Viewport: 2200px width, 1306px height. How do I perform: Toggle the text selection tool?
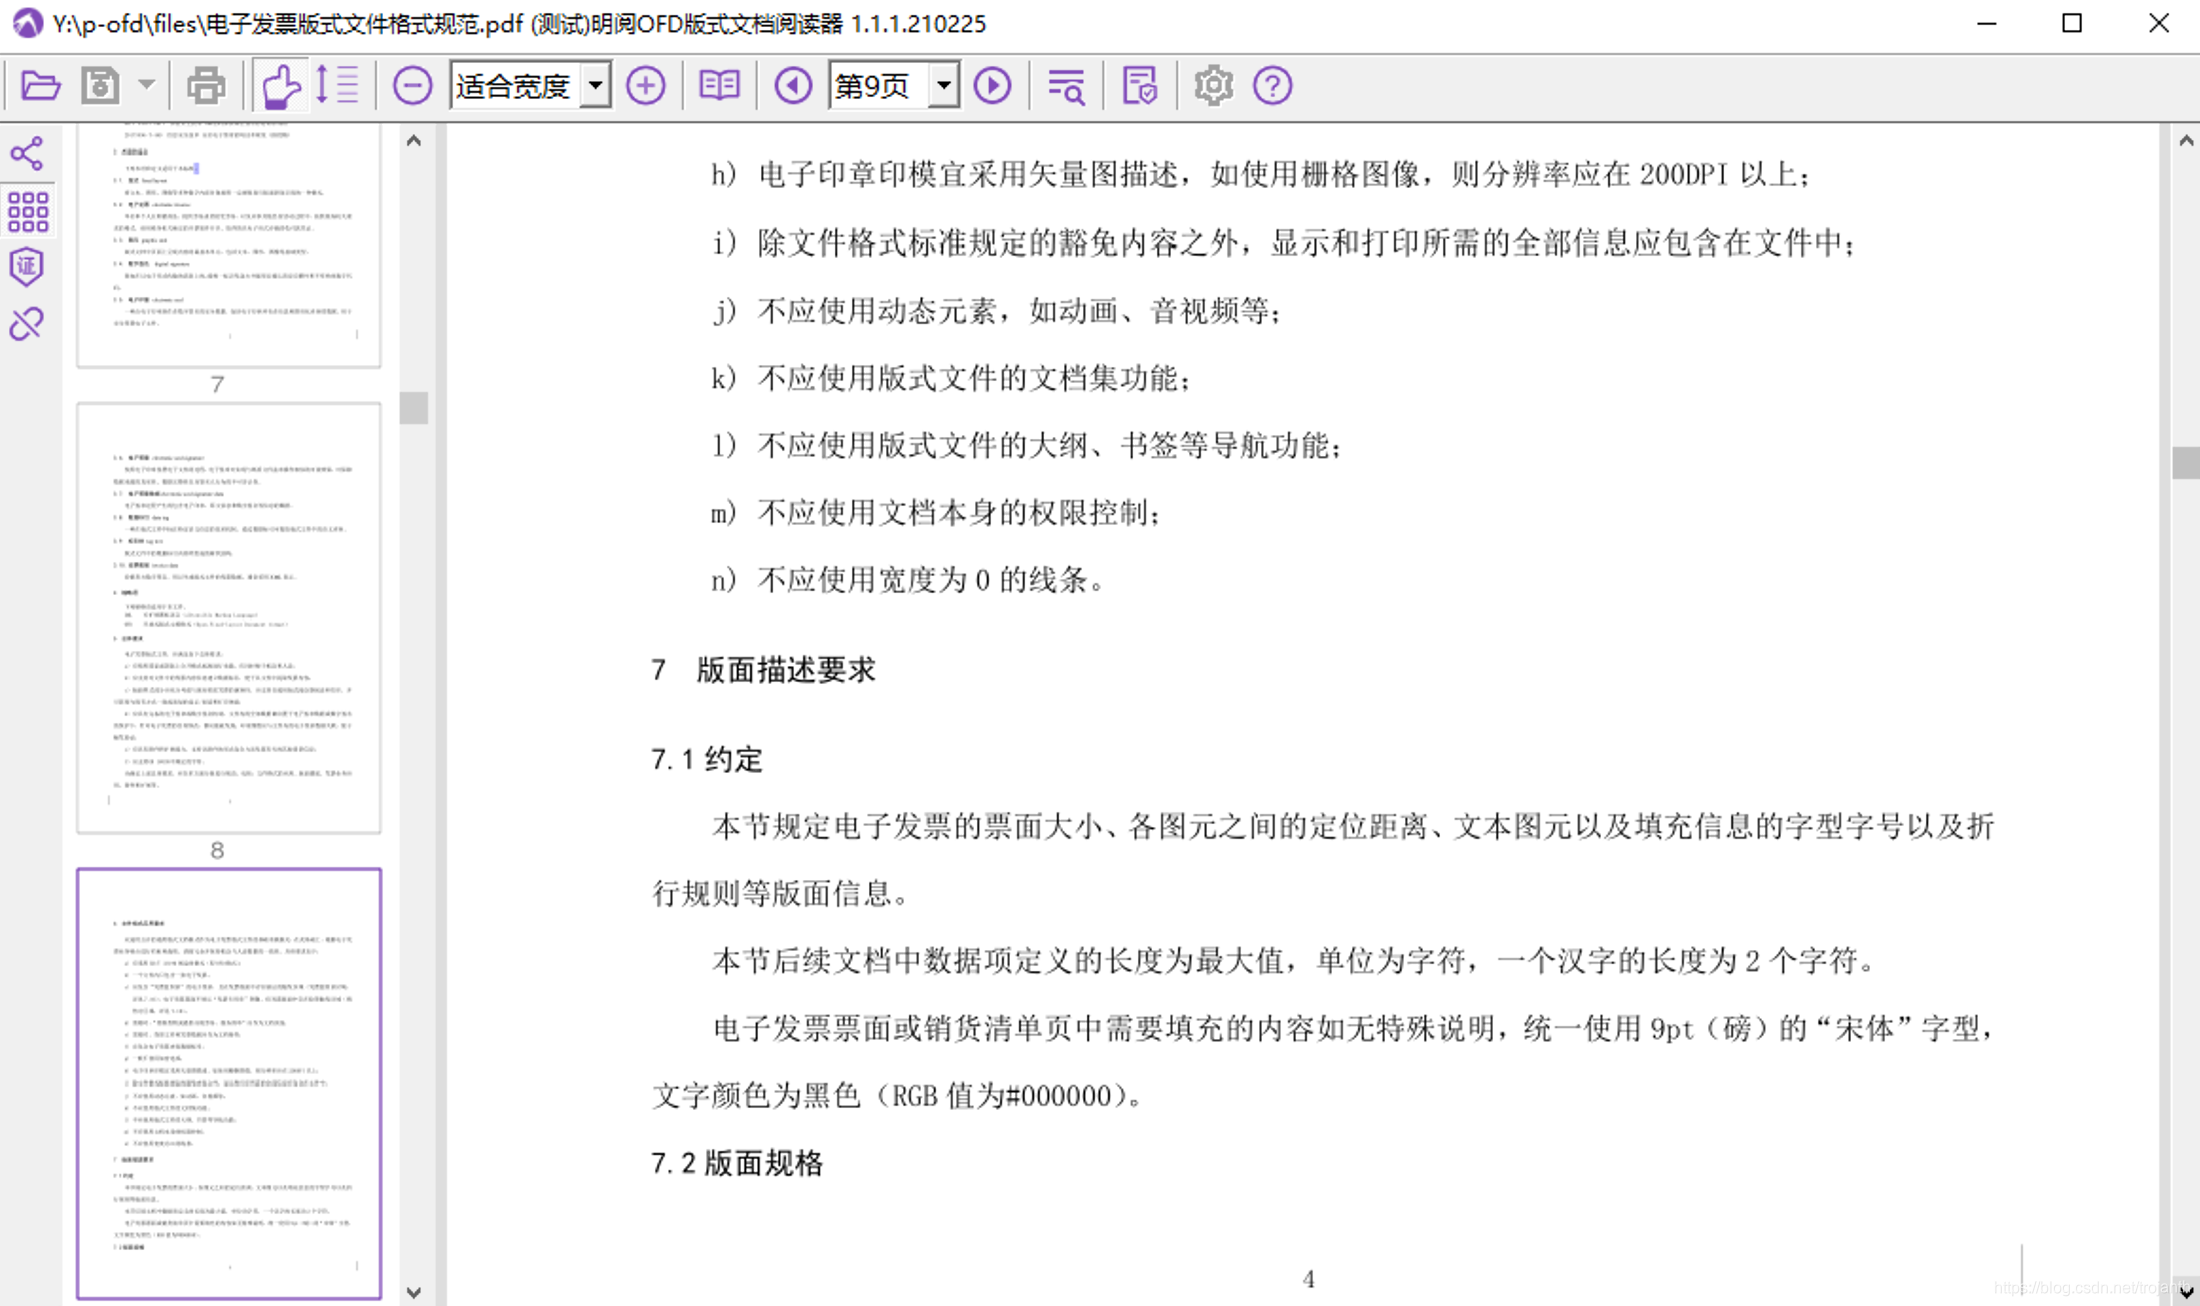coord(337,86)
